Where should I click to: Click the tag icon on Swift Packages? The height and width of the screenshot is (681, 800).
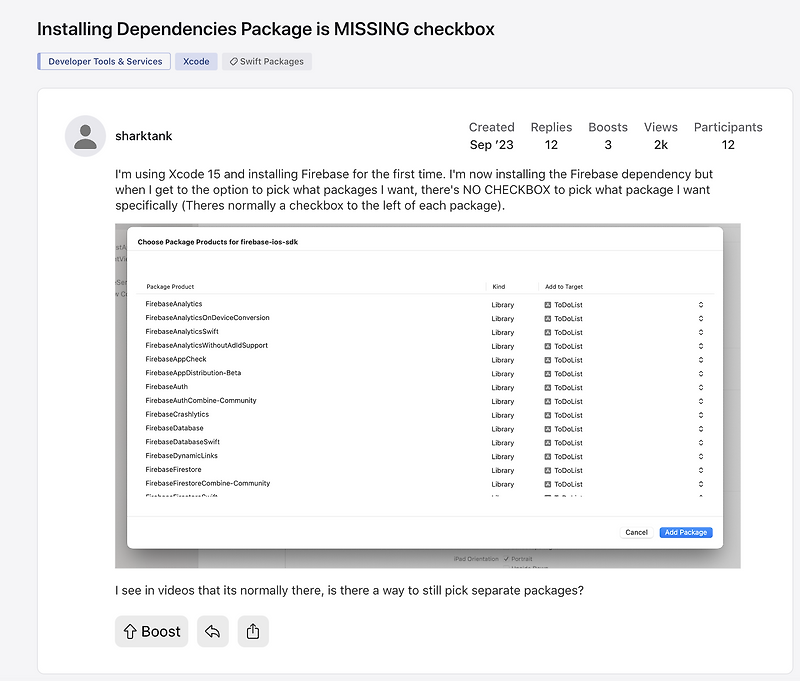[233, 61]
